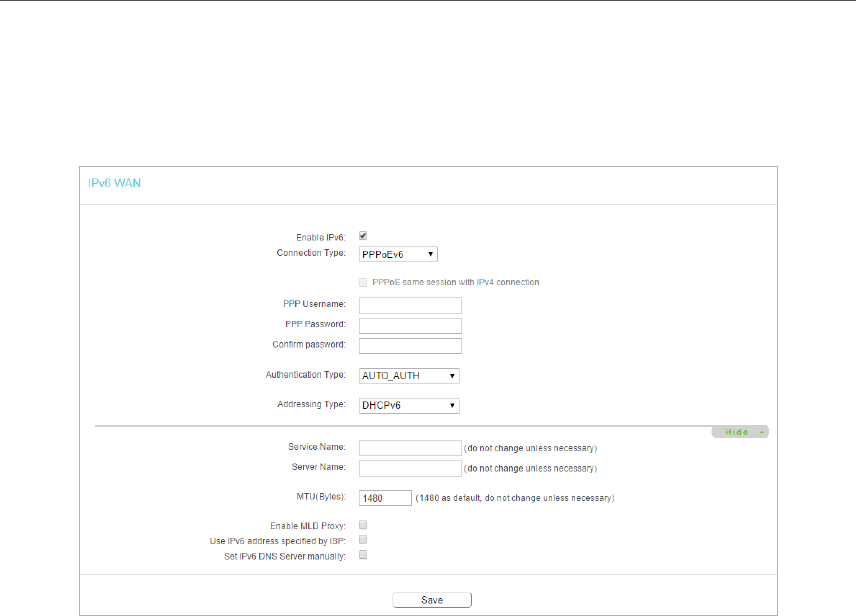Click the IPv6 WAN section heading
The width and height of the screenshot is (856, 616).
[115, 183]
